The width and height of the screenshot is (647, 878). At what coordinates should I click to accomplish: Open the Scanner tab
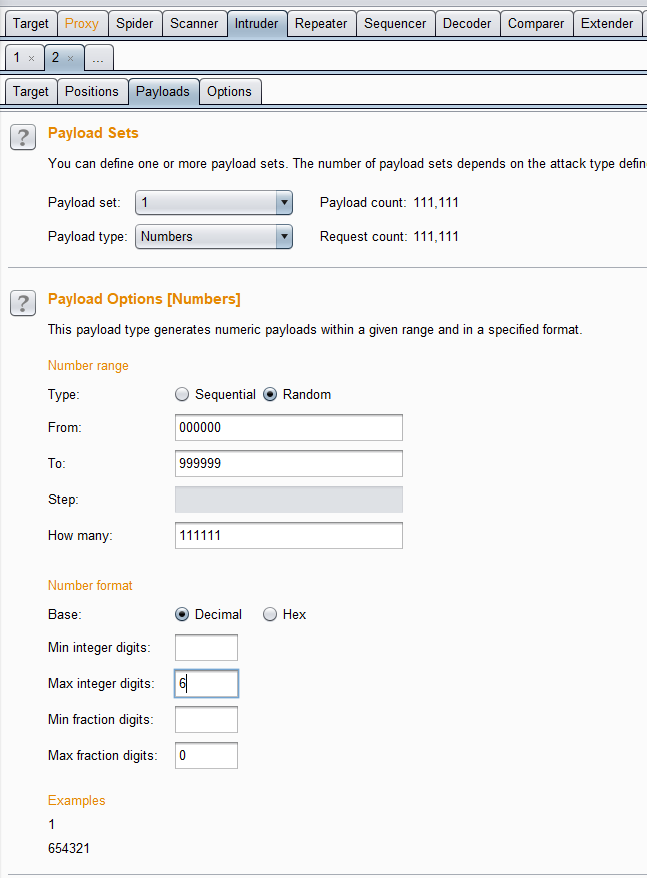point(194,24)
